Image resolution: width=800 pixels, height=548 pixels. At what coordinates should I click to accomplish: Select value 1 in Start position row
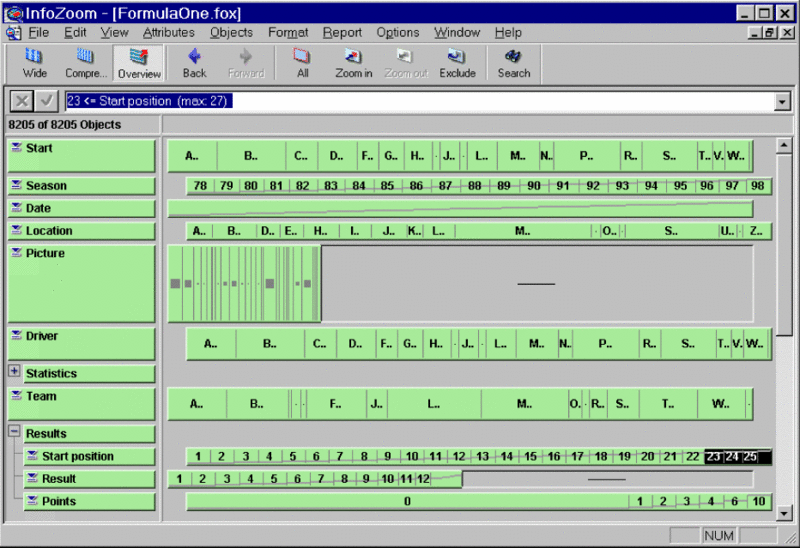198,456
